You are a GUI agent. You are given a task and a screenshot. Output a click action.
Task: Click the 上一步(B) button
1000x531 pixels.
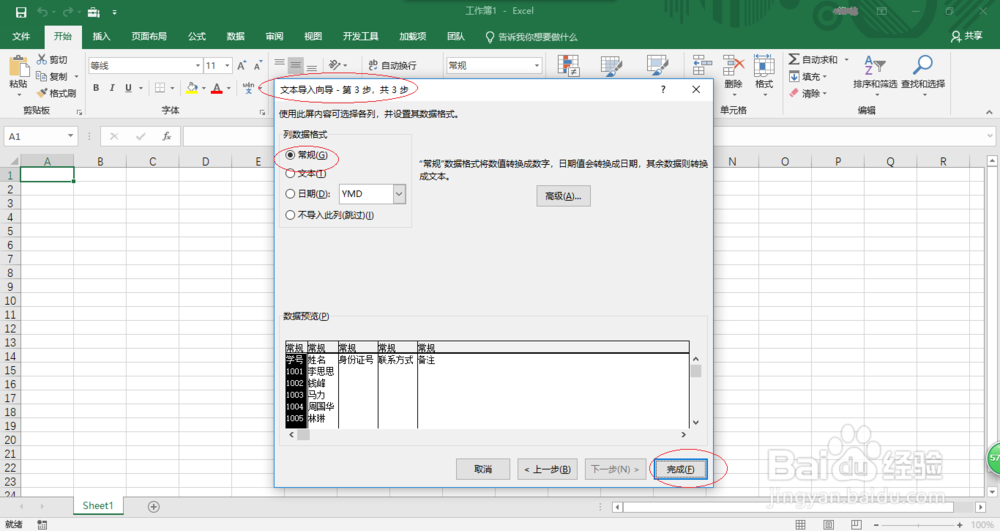(x=548, y=469)
